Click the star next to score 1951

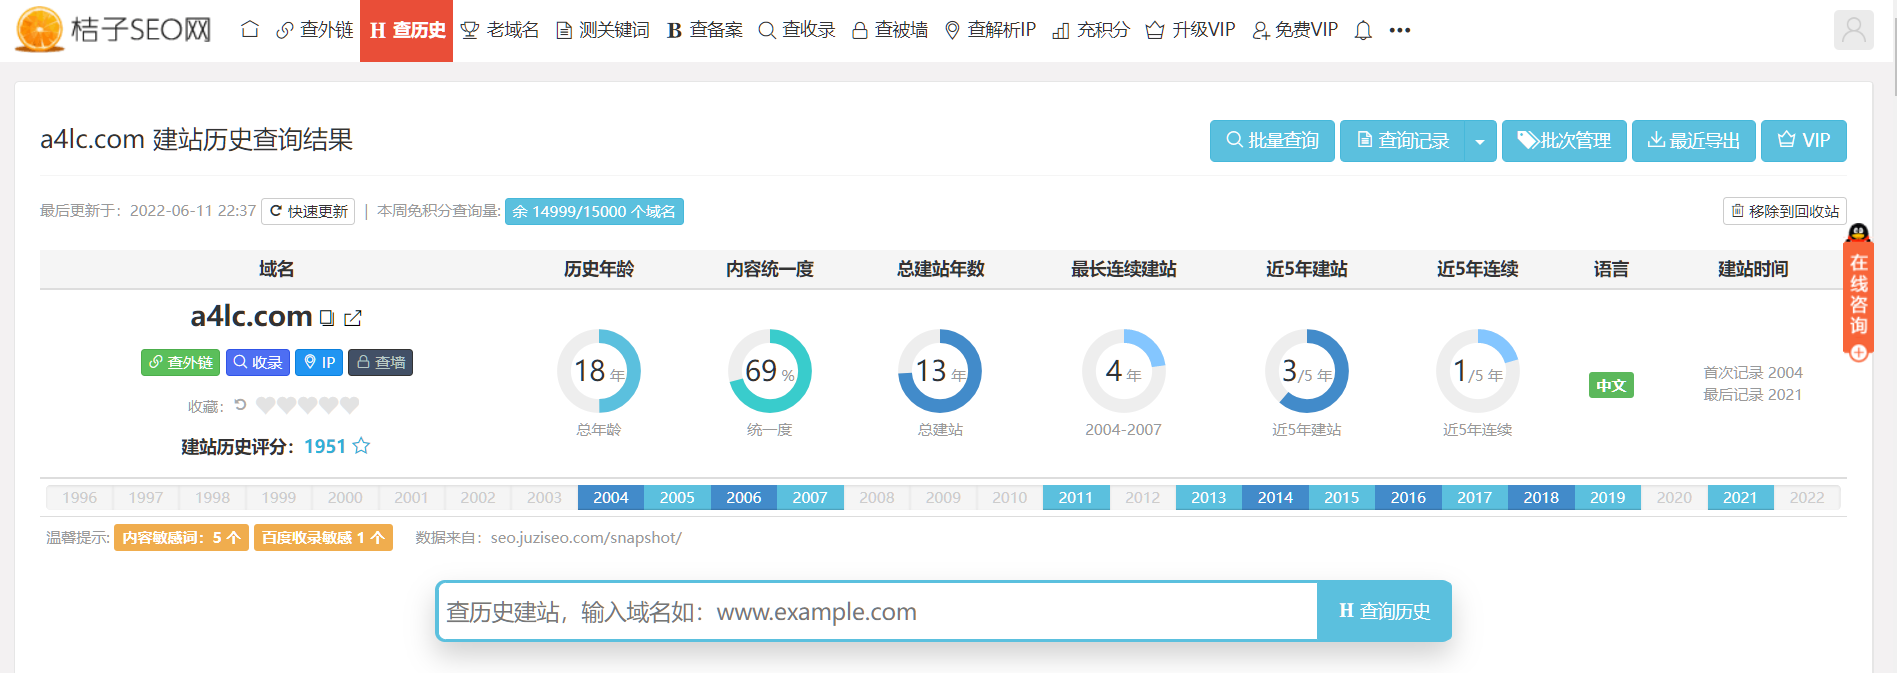click(x=361, y=446)
